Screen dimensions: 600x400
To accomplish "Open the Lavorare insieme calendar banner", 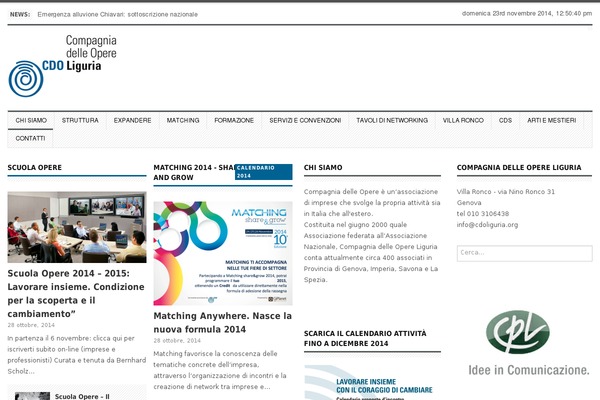I will (372, 382).
